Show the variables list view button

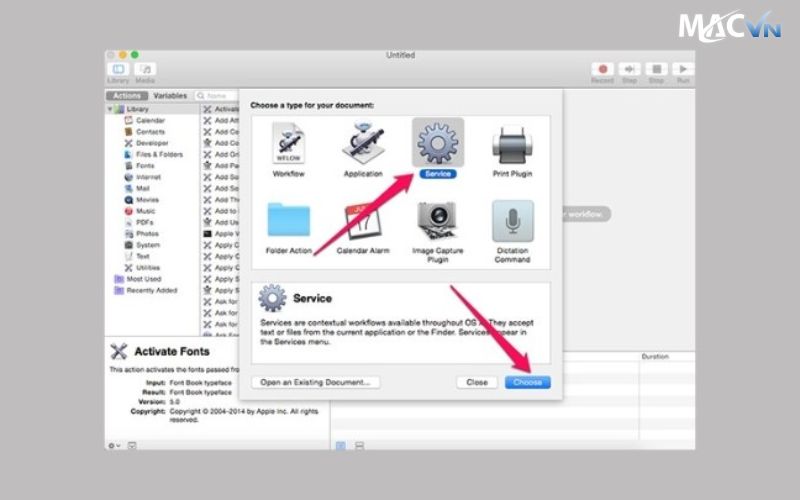coord(359,445)
